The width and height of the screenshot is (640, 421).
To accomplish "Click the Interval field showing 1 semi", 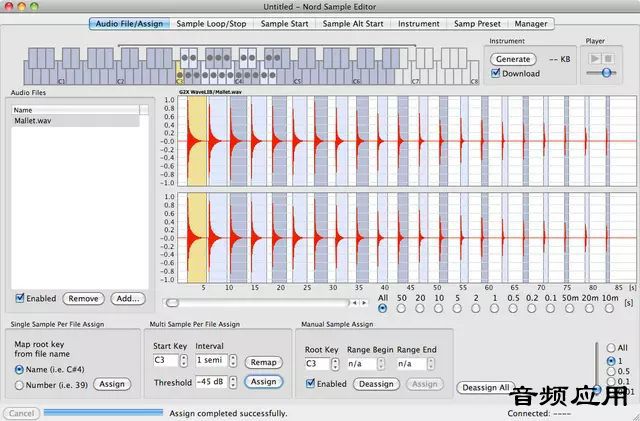I will pyautogui.click(x=211, y=361).
